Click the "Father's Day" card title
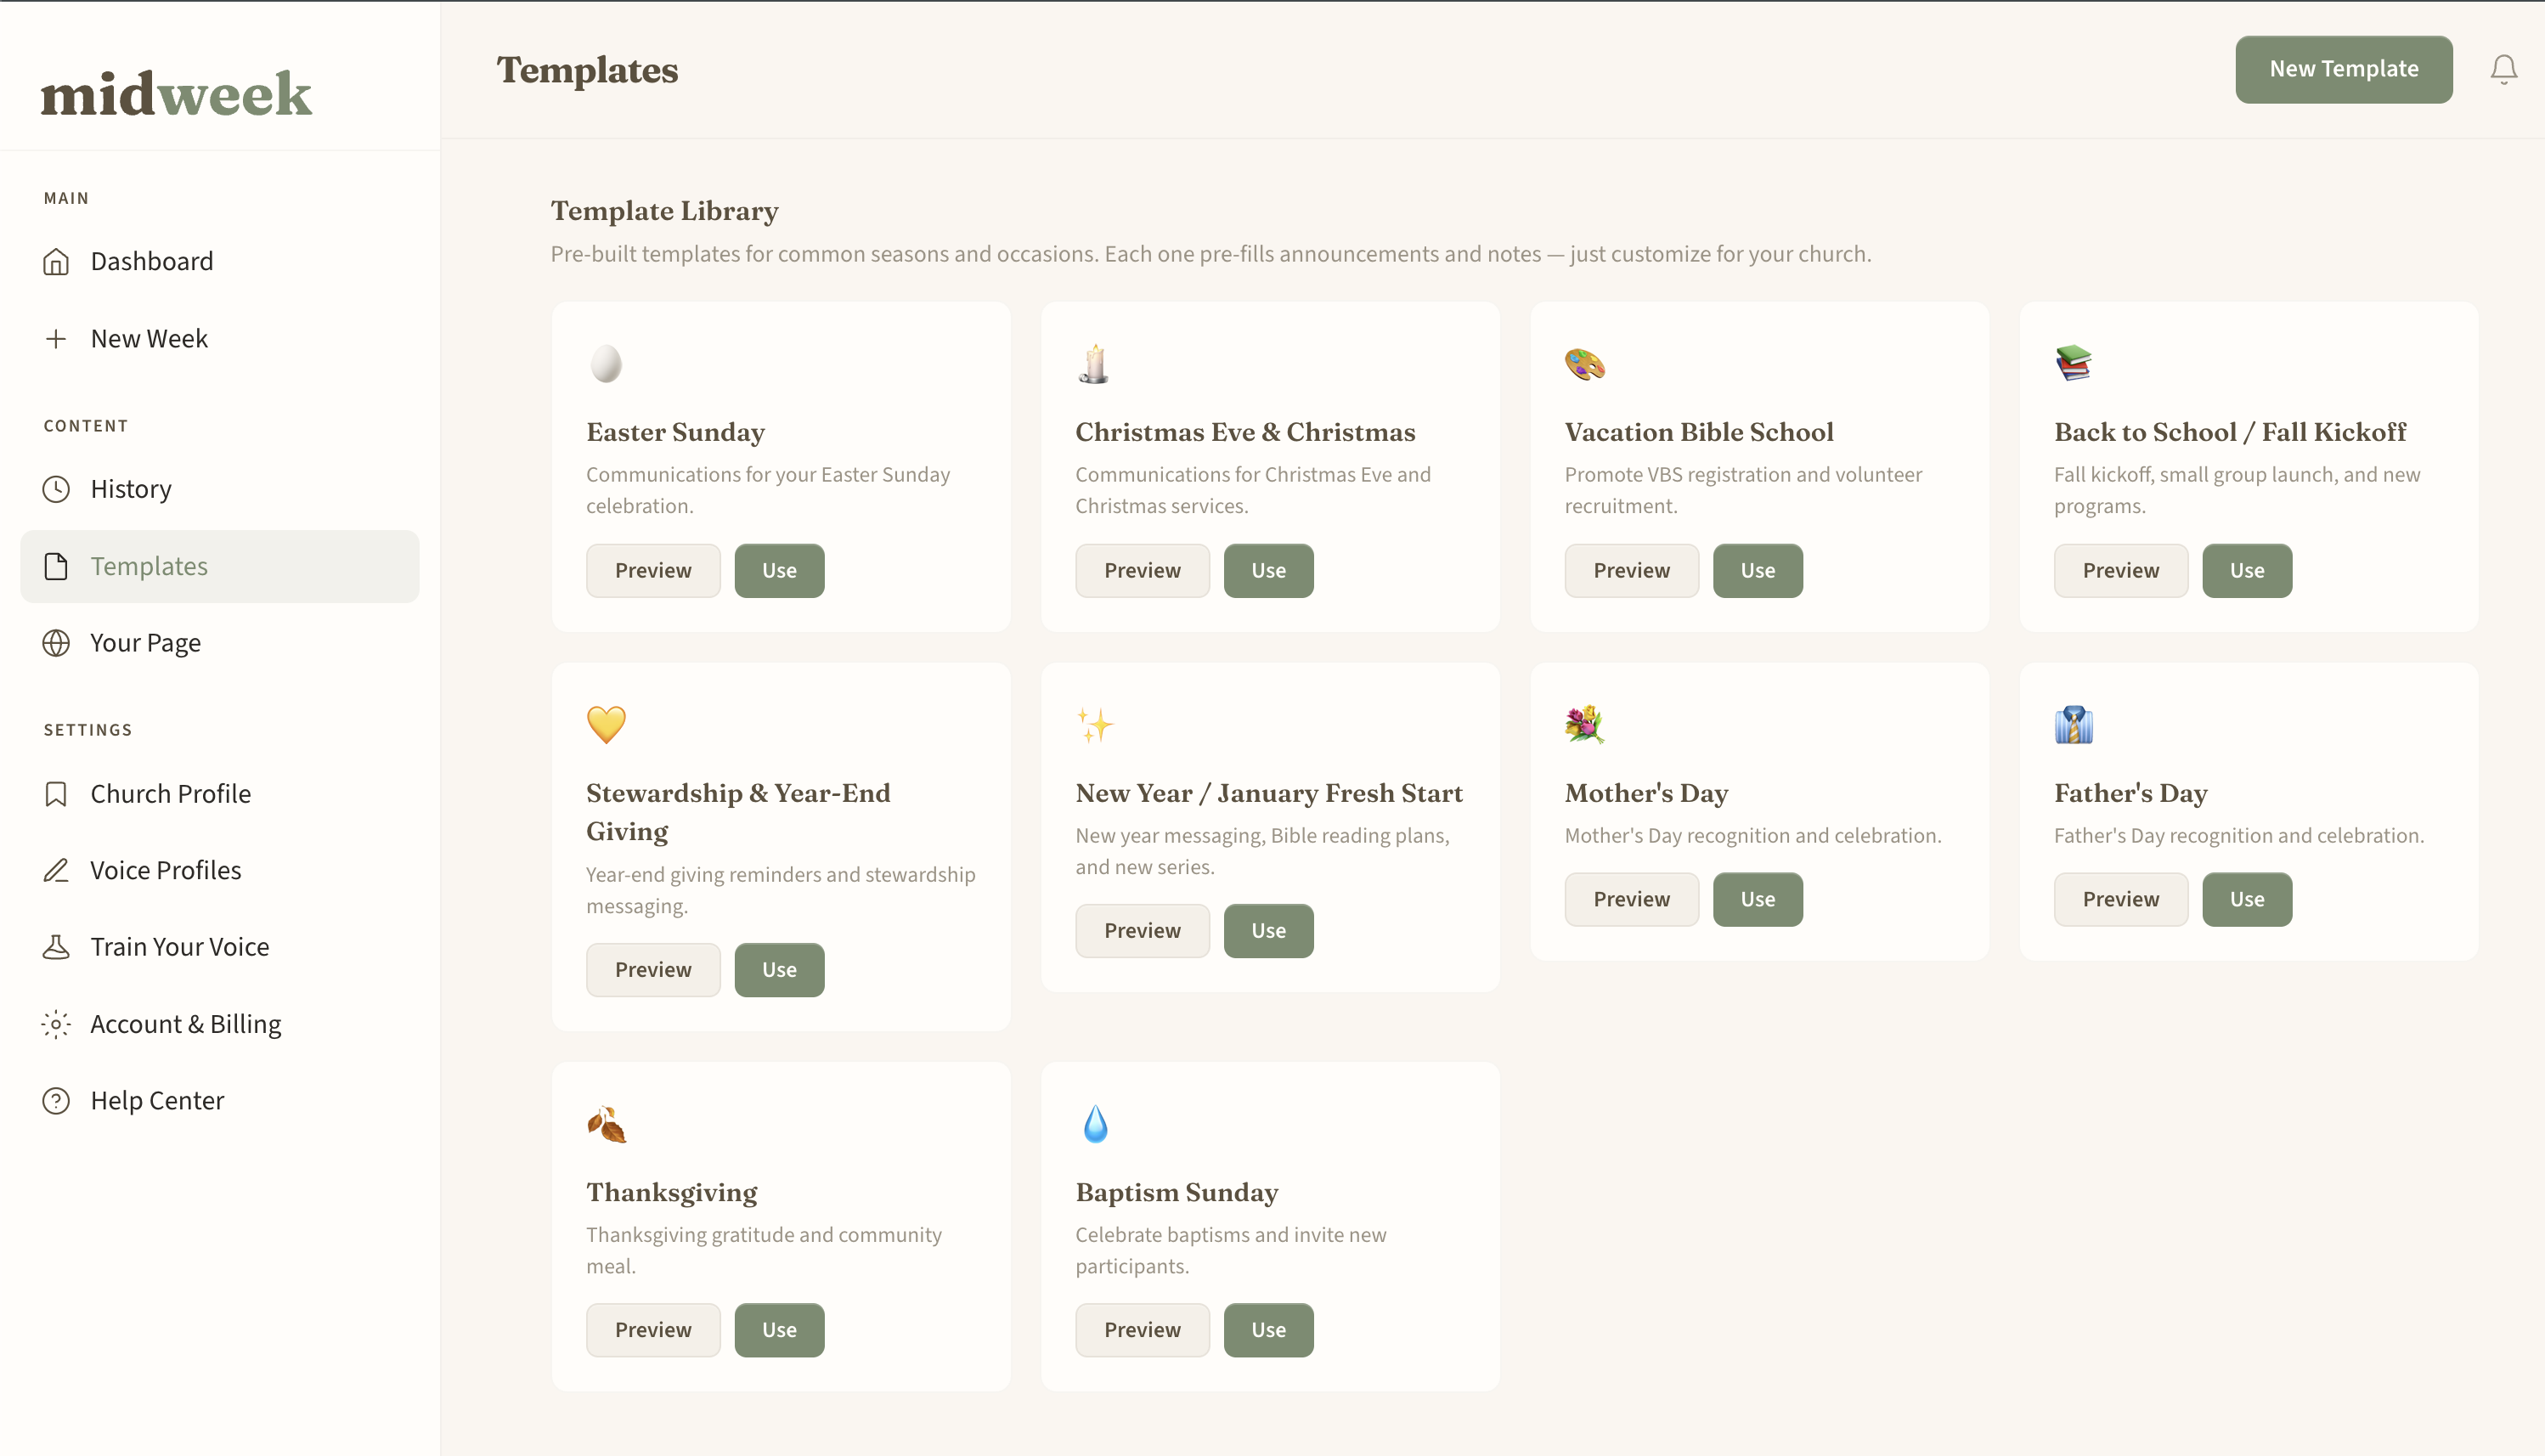The height and width of the screenshot is (1456, 2545). pyautogui.click(x=2130, y=793)
